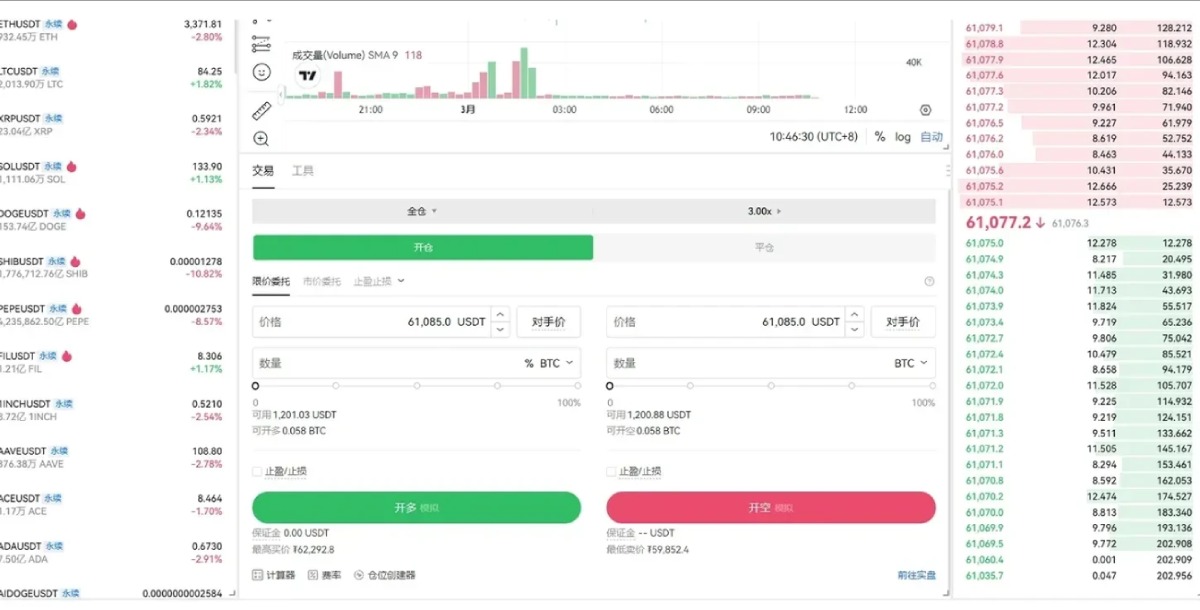This screenshot has height=610, width=1200.
Task: Select the ruler measure tool icon
Action: [262, 110]
